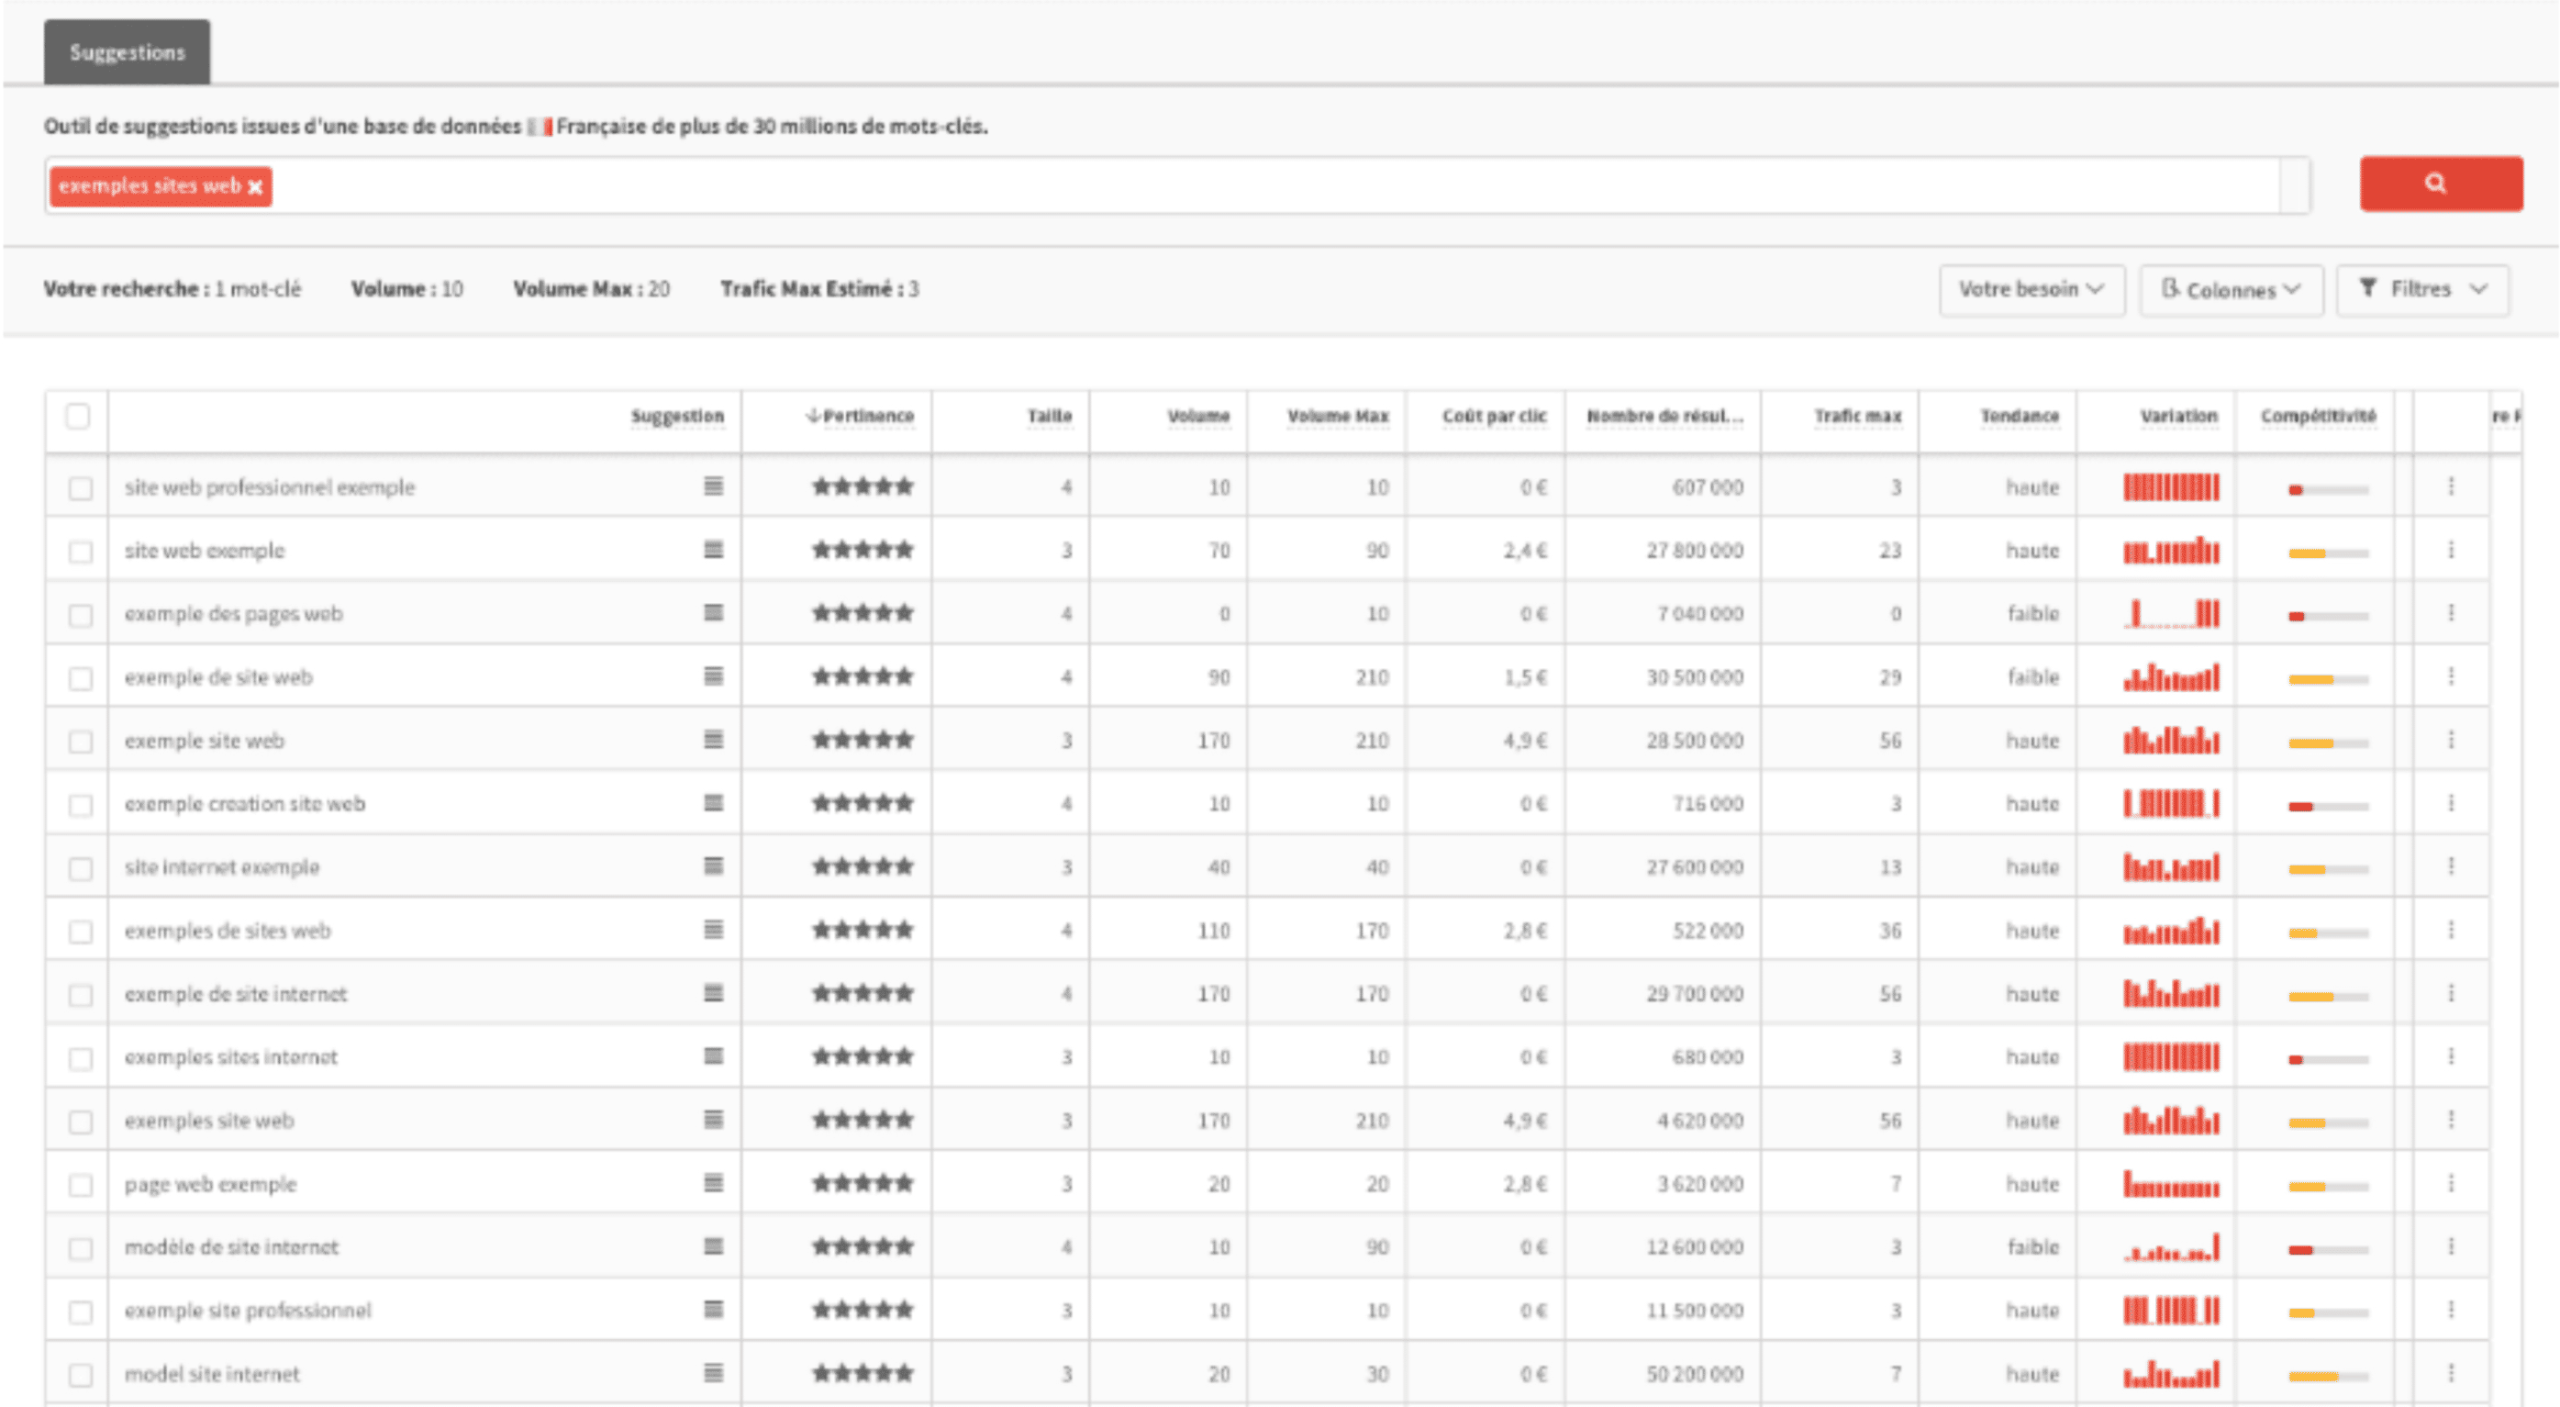Image resolution: width=2560 pixels, height=1407 pixels.
Task: Open list icon for 'exemple des pages web'
Action: point(713,612)
